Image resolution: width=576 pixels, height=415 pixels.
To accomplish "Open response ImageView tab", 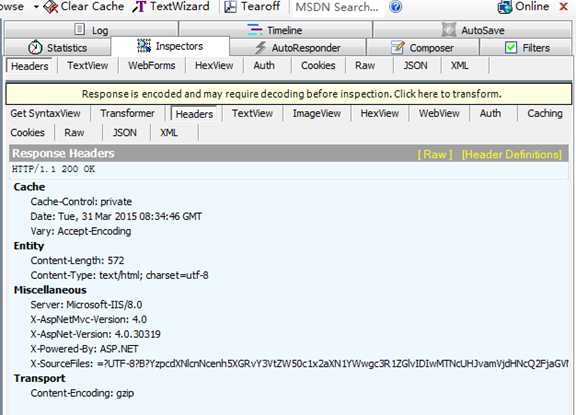I will pyautogui.click(x=317, y=113).
